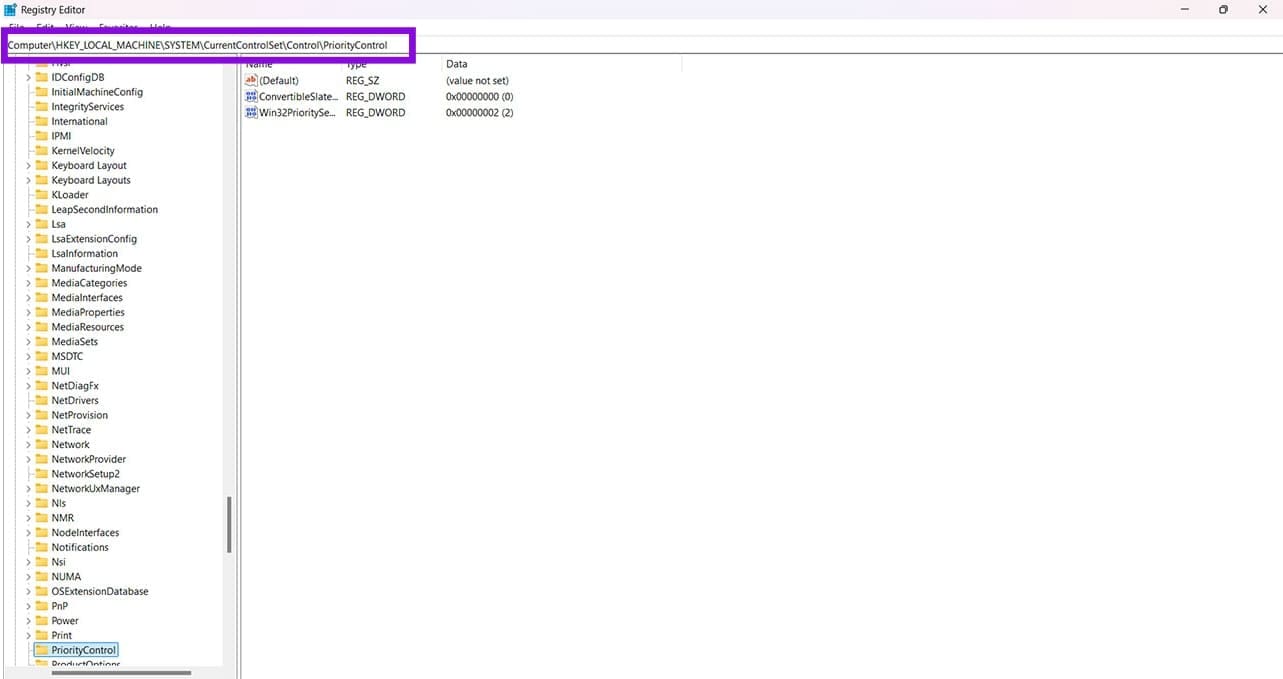Select the Win32PrioritySeparation value name

tap(299, 113)
